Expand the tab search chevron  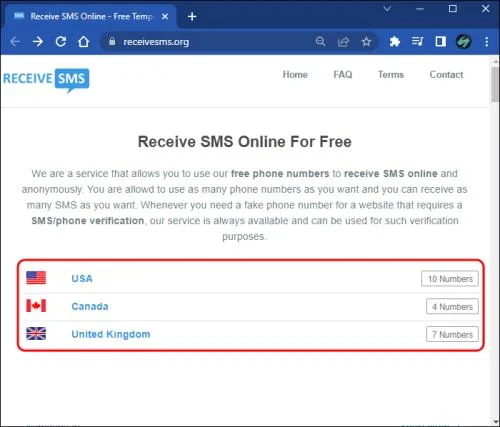pos(387,9)
